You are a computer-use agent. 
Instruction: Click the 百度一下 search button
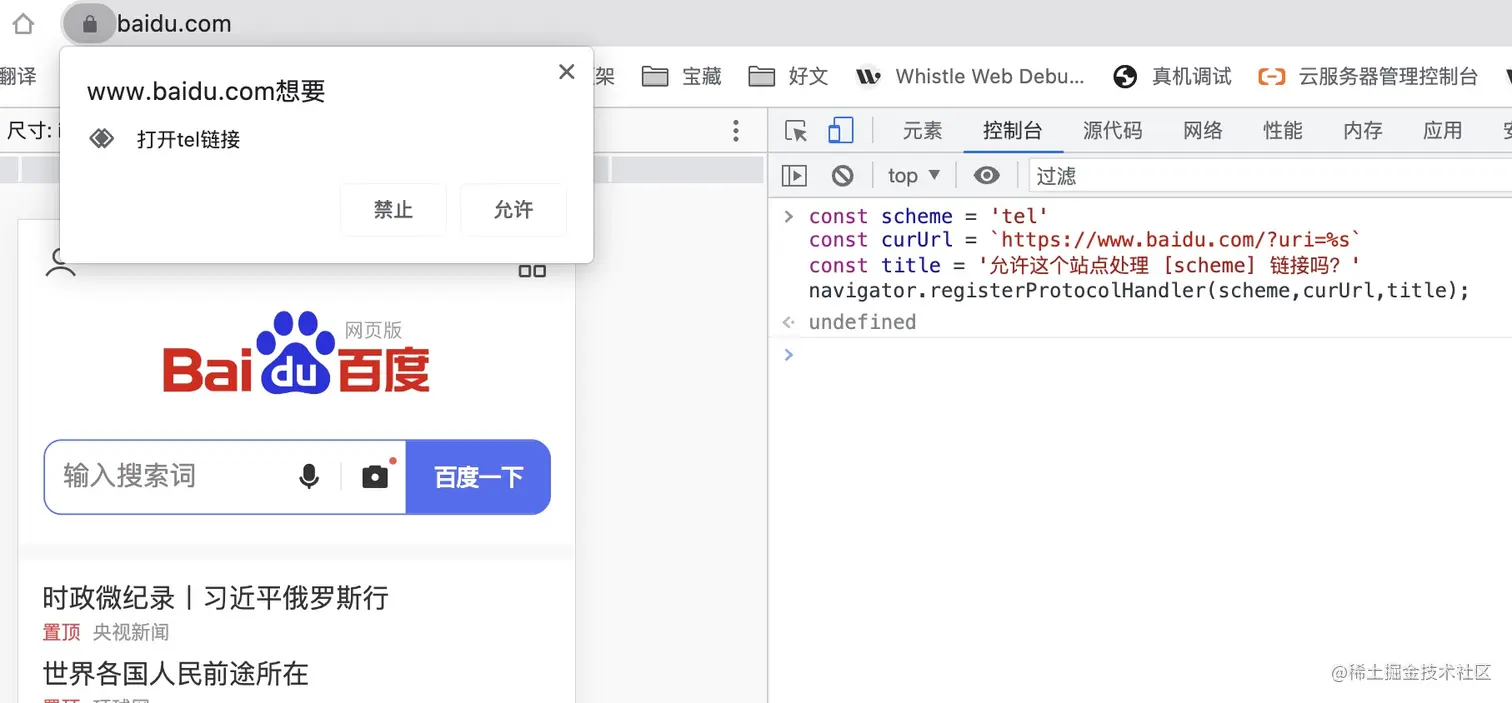tap(478, 477)
